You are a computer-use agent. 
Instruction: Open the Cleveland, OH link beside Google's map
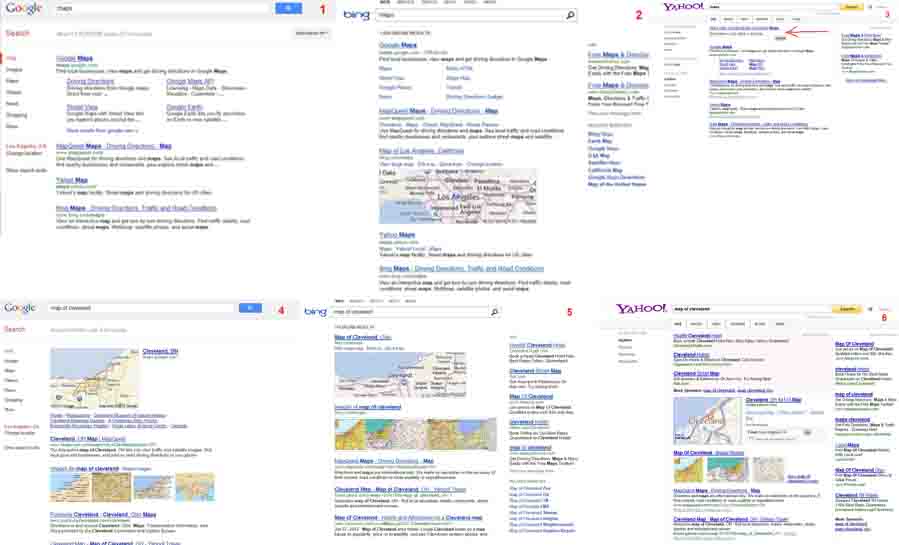160,351
